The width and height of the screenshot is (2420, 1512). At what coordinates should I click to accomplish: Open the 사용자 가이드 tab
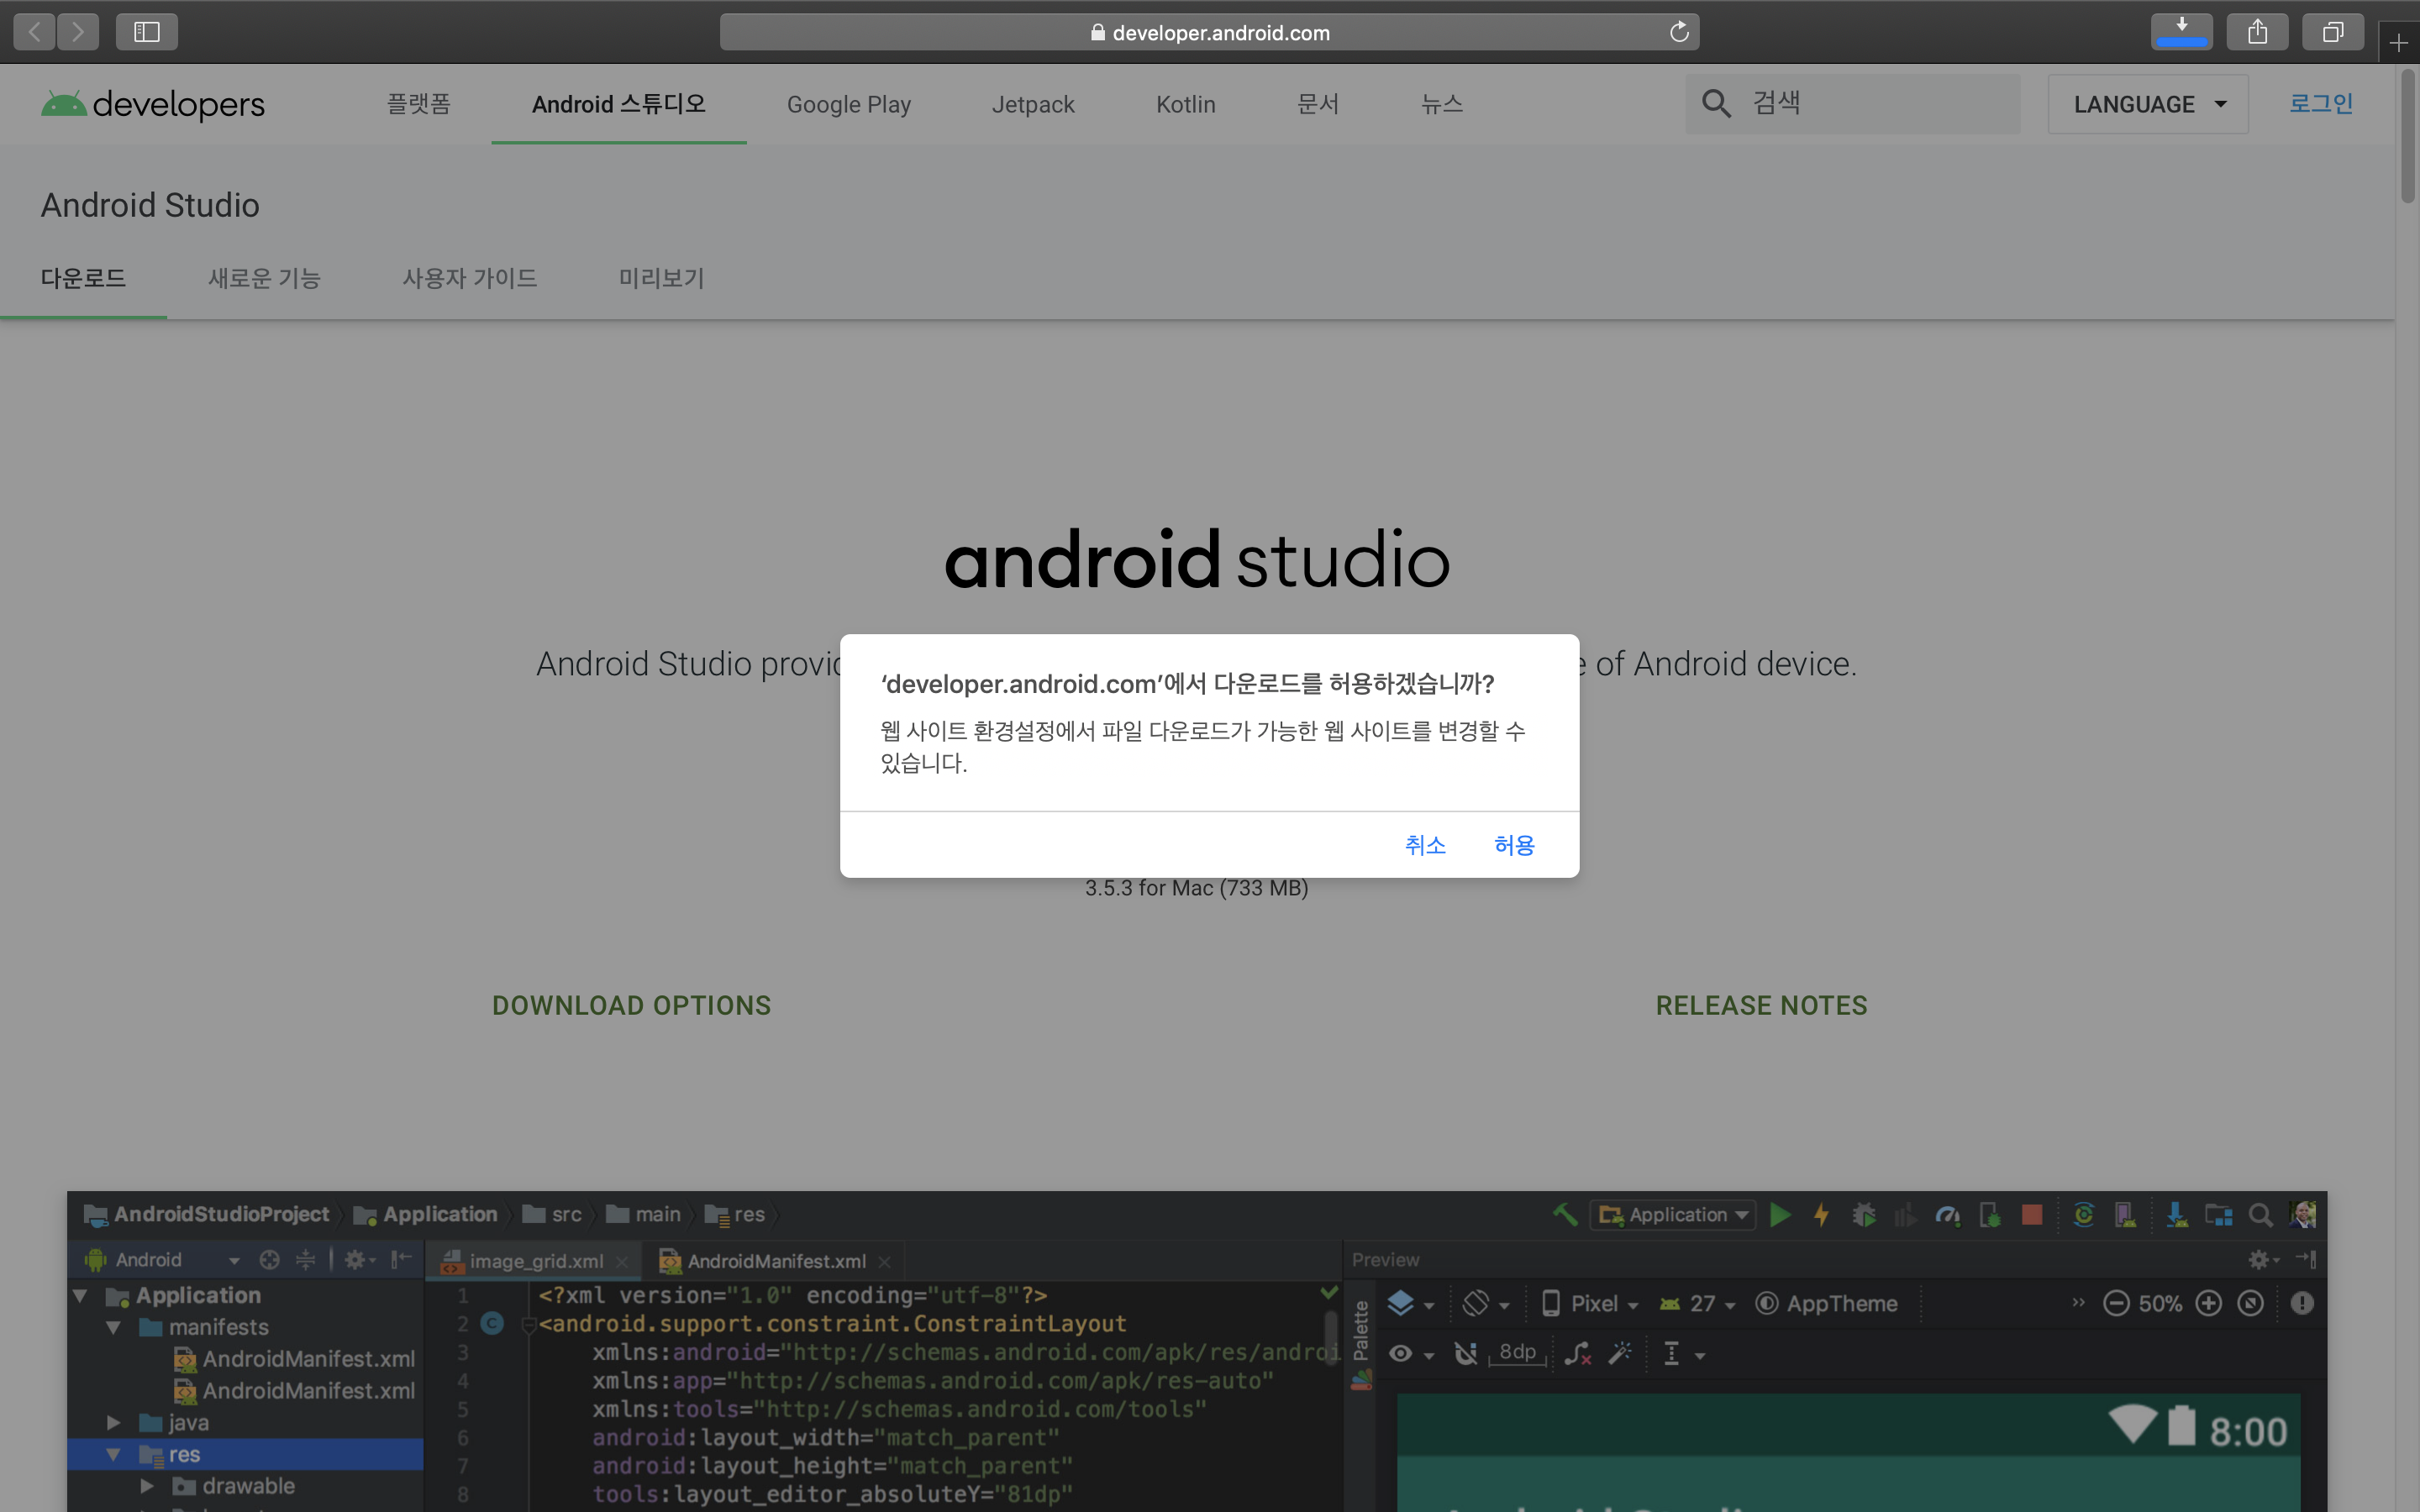click(x=469, y=278)
